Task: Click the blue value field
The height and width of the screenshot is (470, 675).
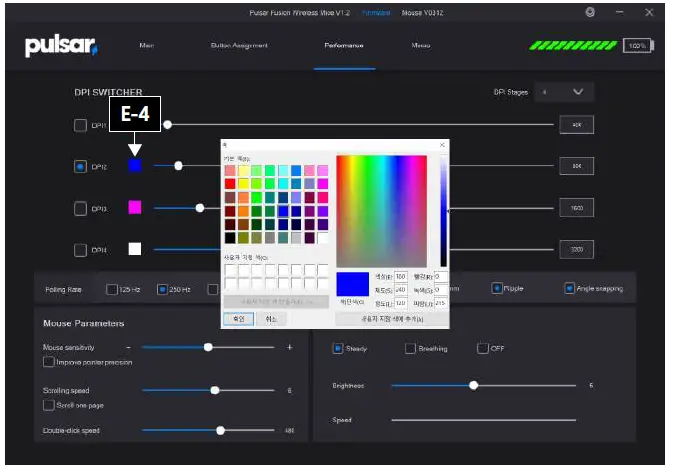Action: click(x=441, y=303)
